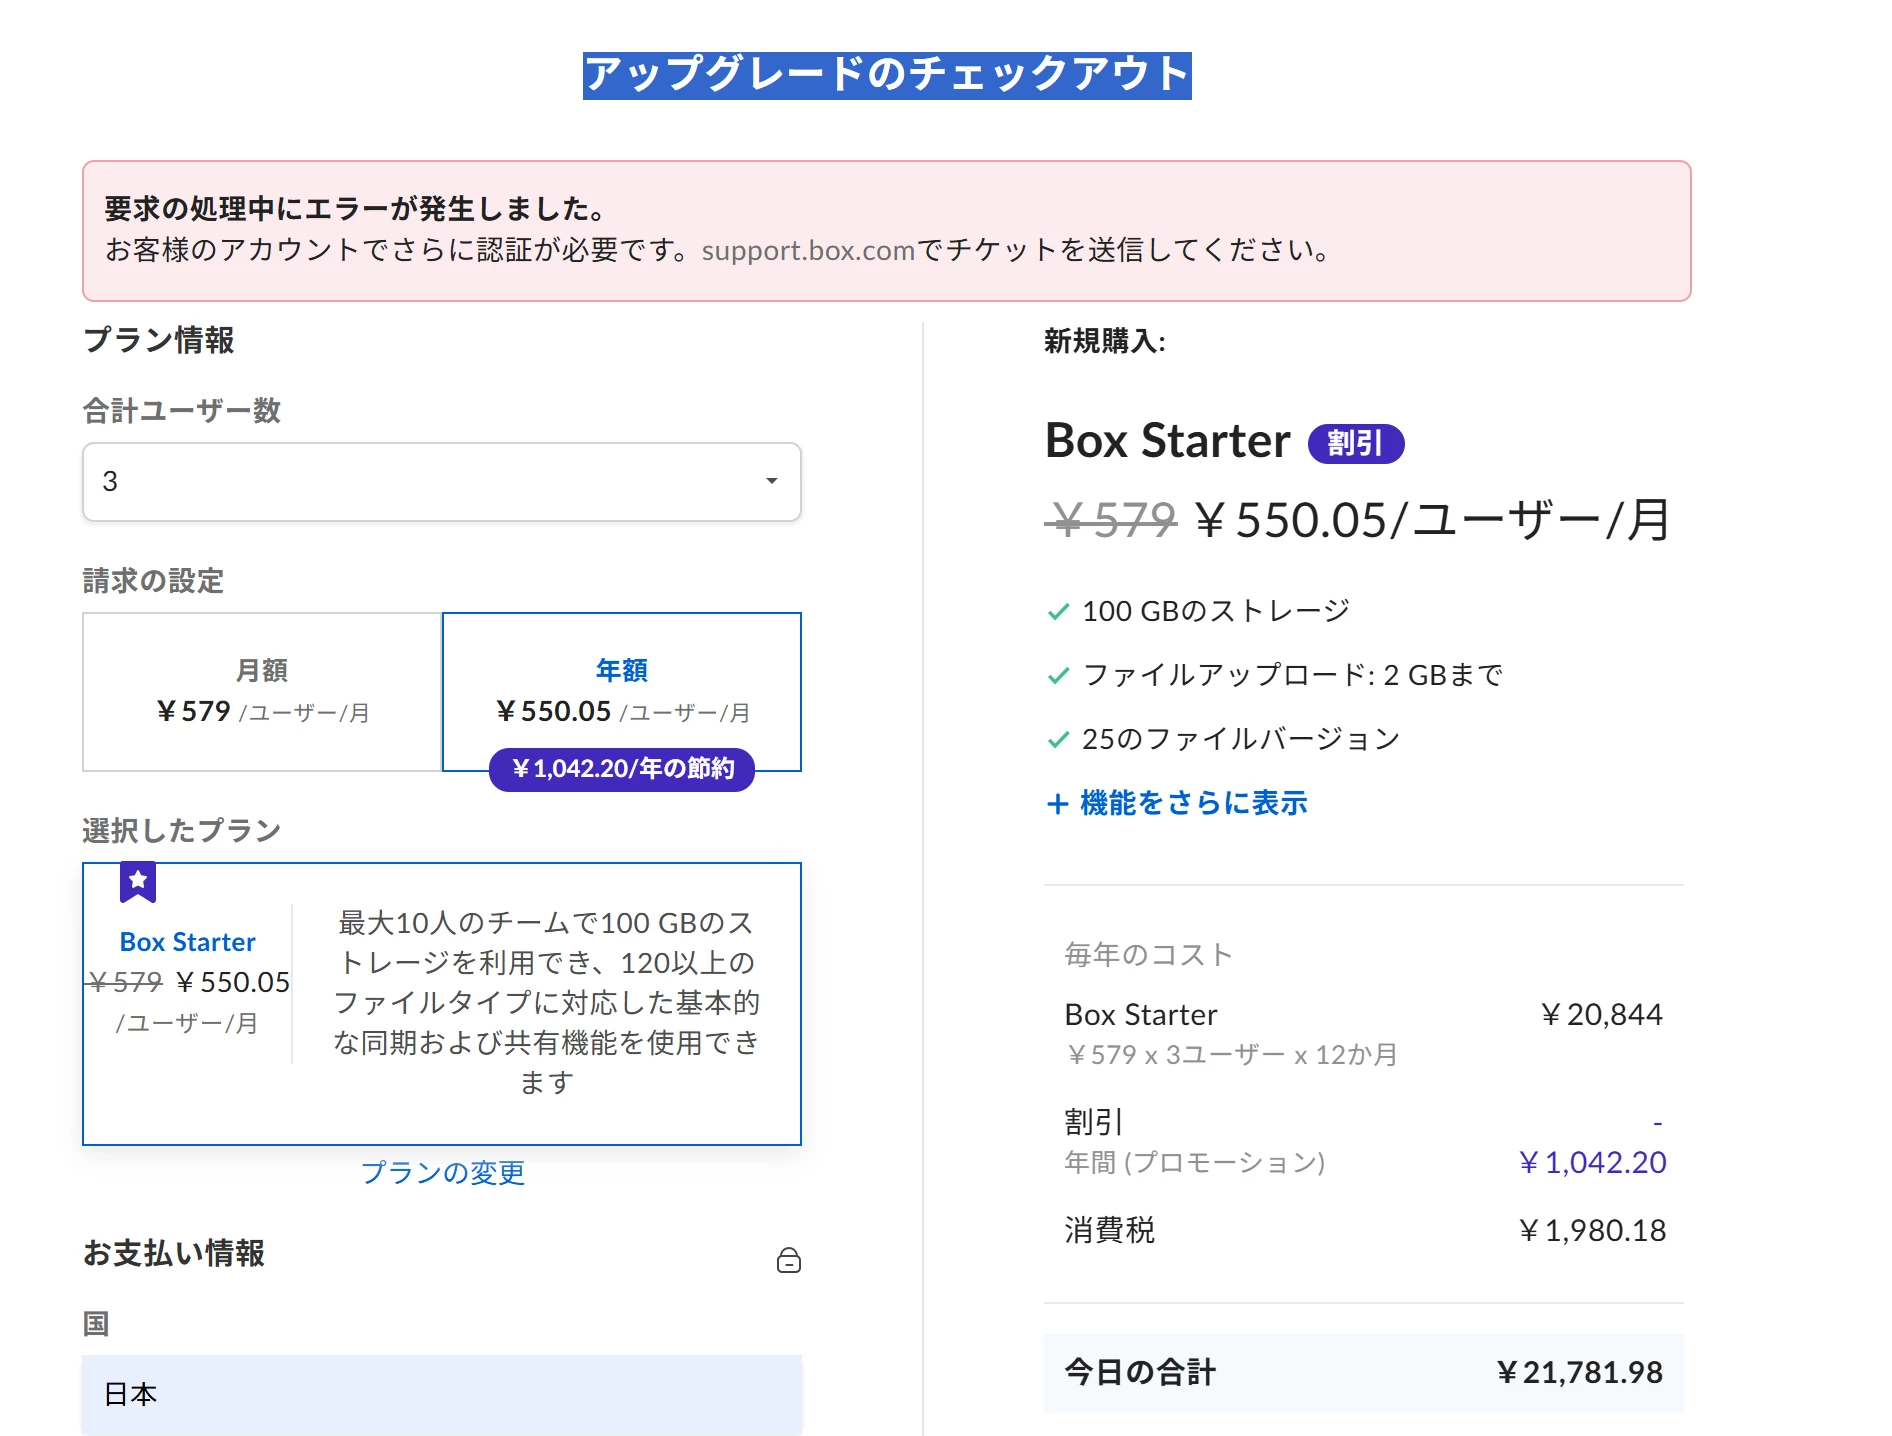Click the 請求の設定 label

(153, 581)
